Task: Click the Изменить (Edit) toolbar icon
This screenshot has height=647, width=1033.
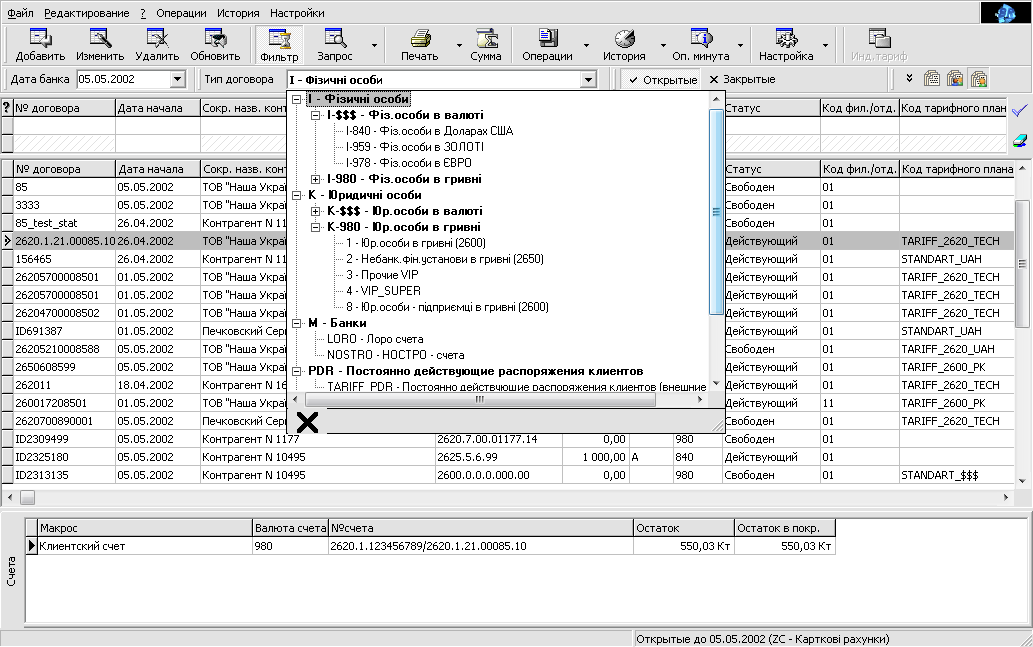Action: [100, 38]
